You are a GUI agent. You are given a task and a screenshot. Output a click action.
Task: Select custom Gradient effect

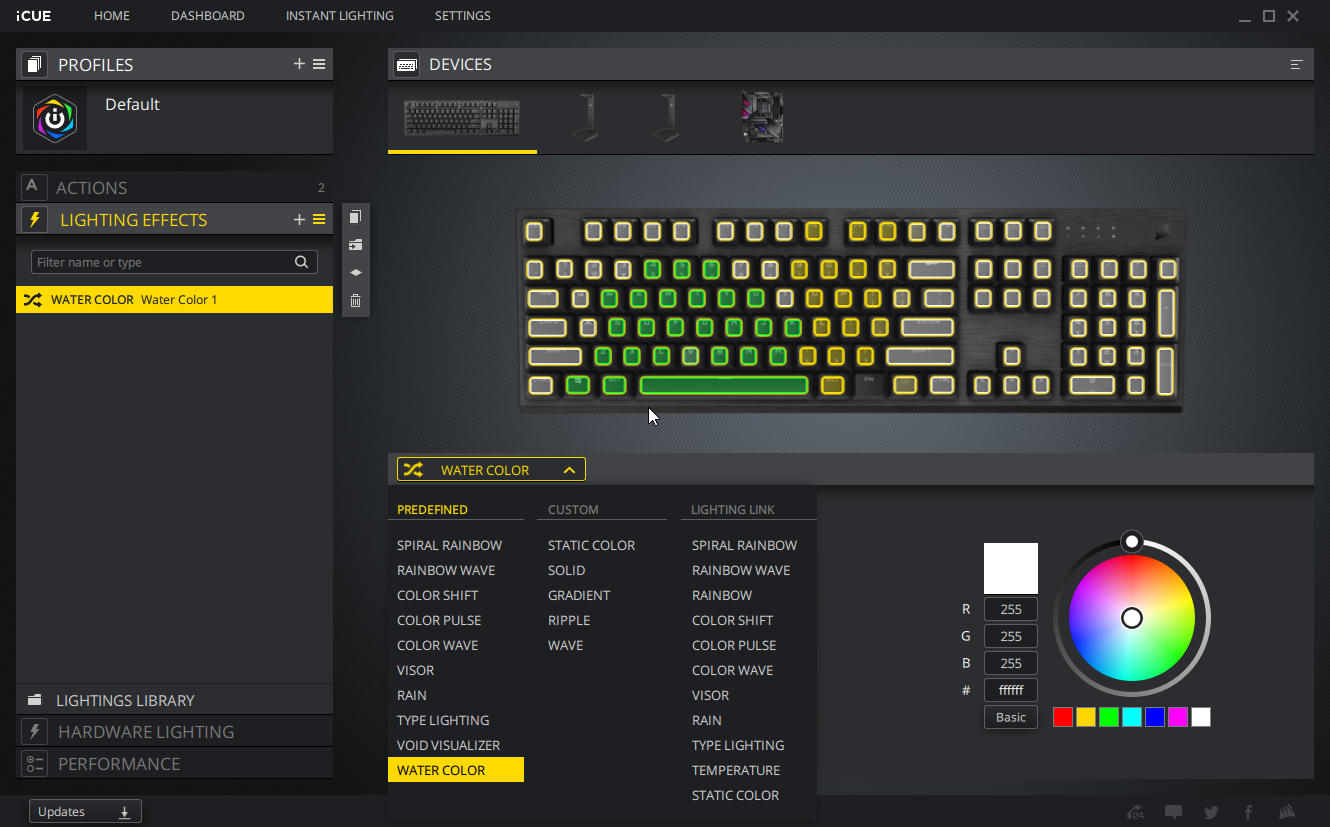578,595
